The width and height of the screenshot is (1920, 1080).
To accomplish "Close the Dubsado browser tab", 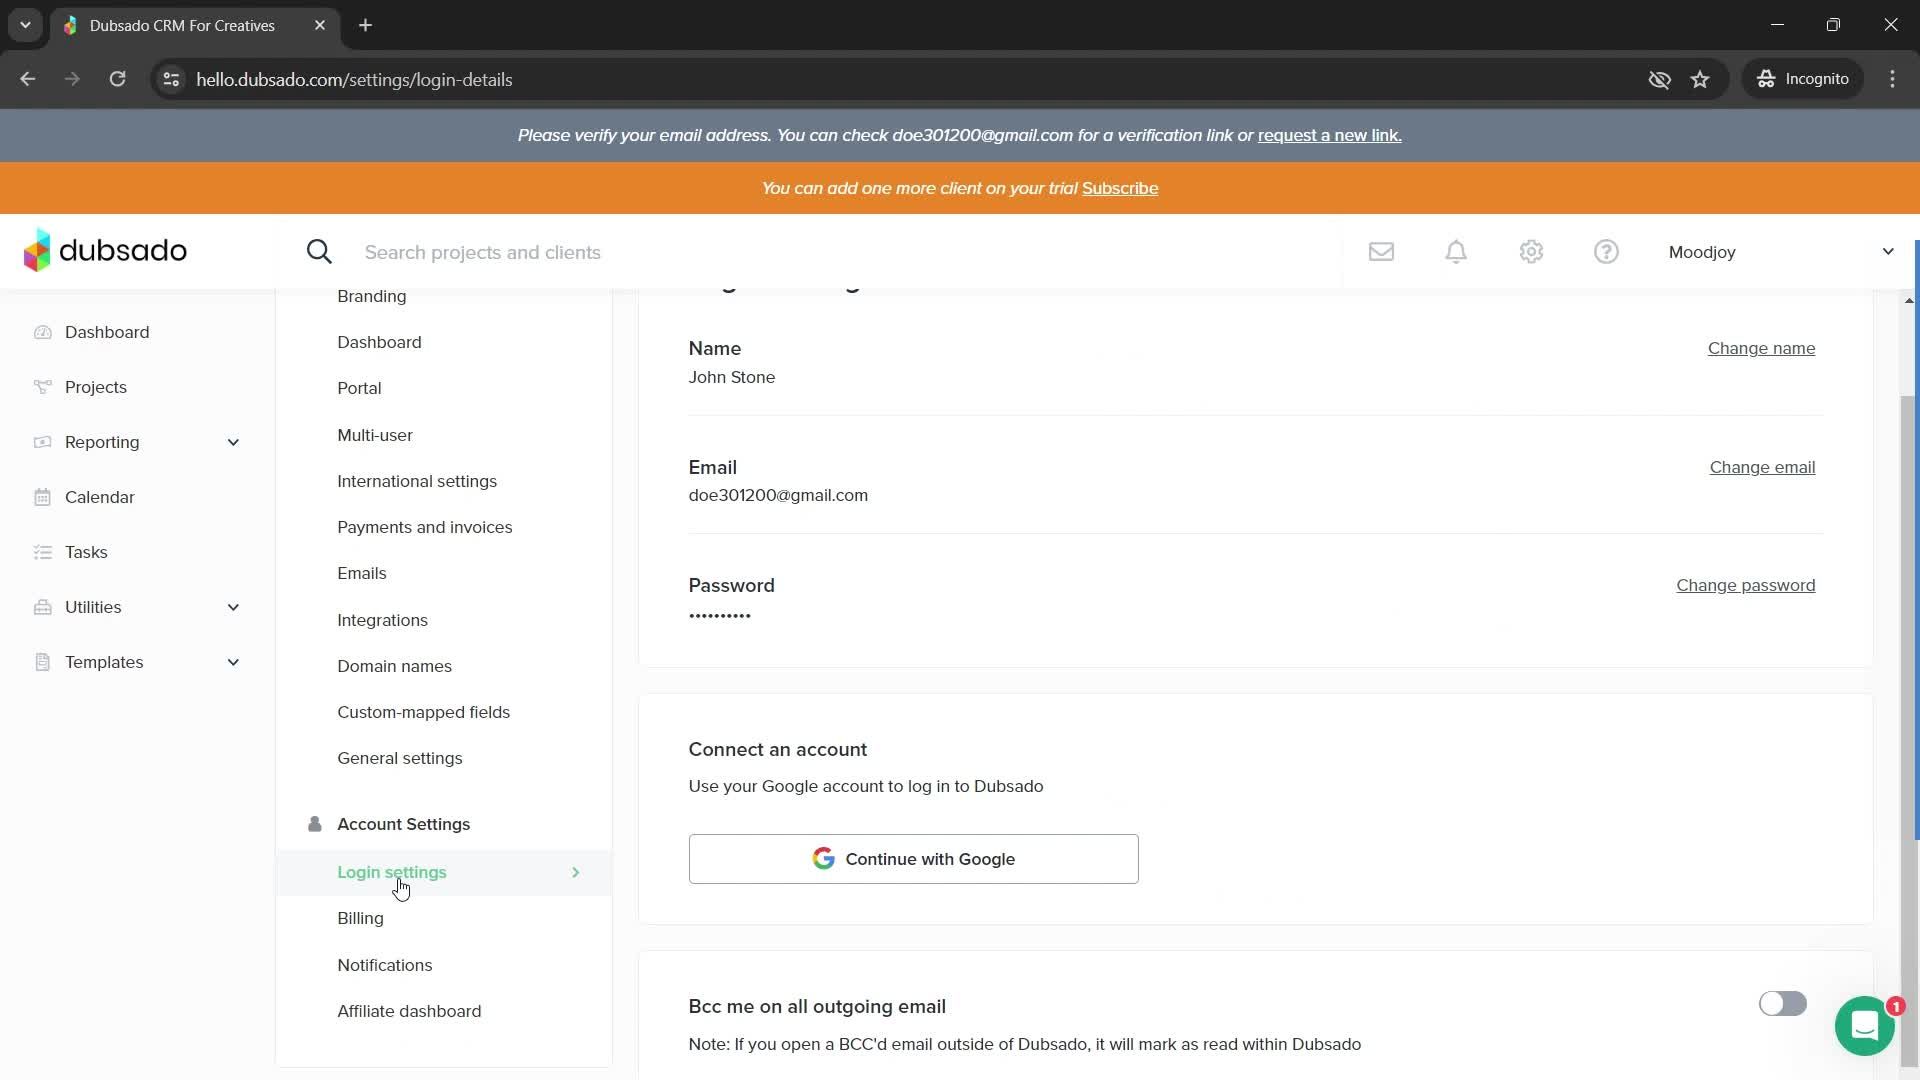I will tap(320, 25).
